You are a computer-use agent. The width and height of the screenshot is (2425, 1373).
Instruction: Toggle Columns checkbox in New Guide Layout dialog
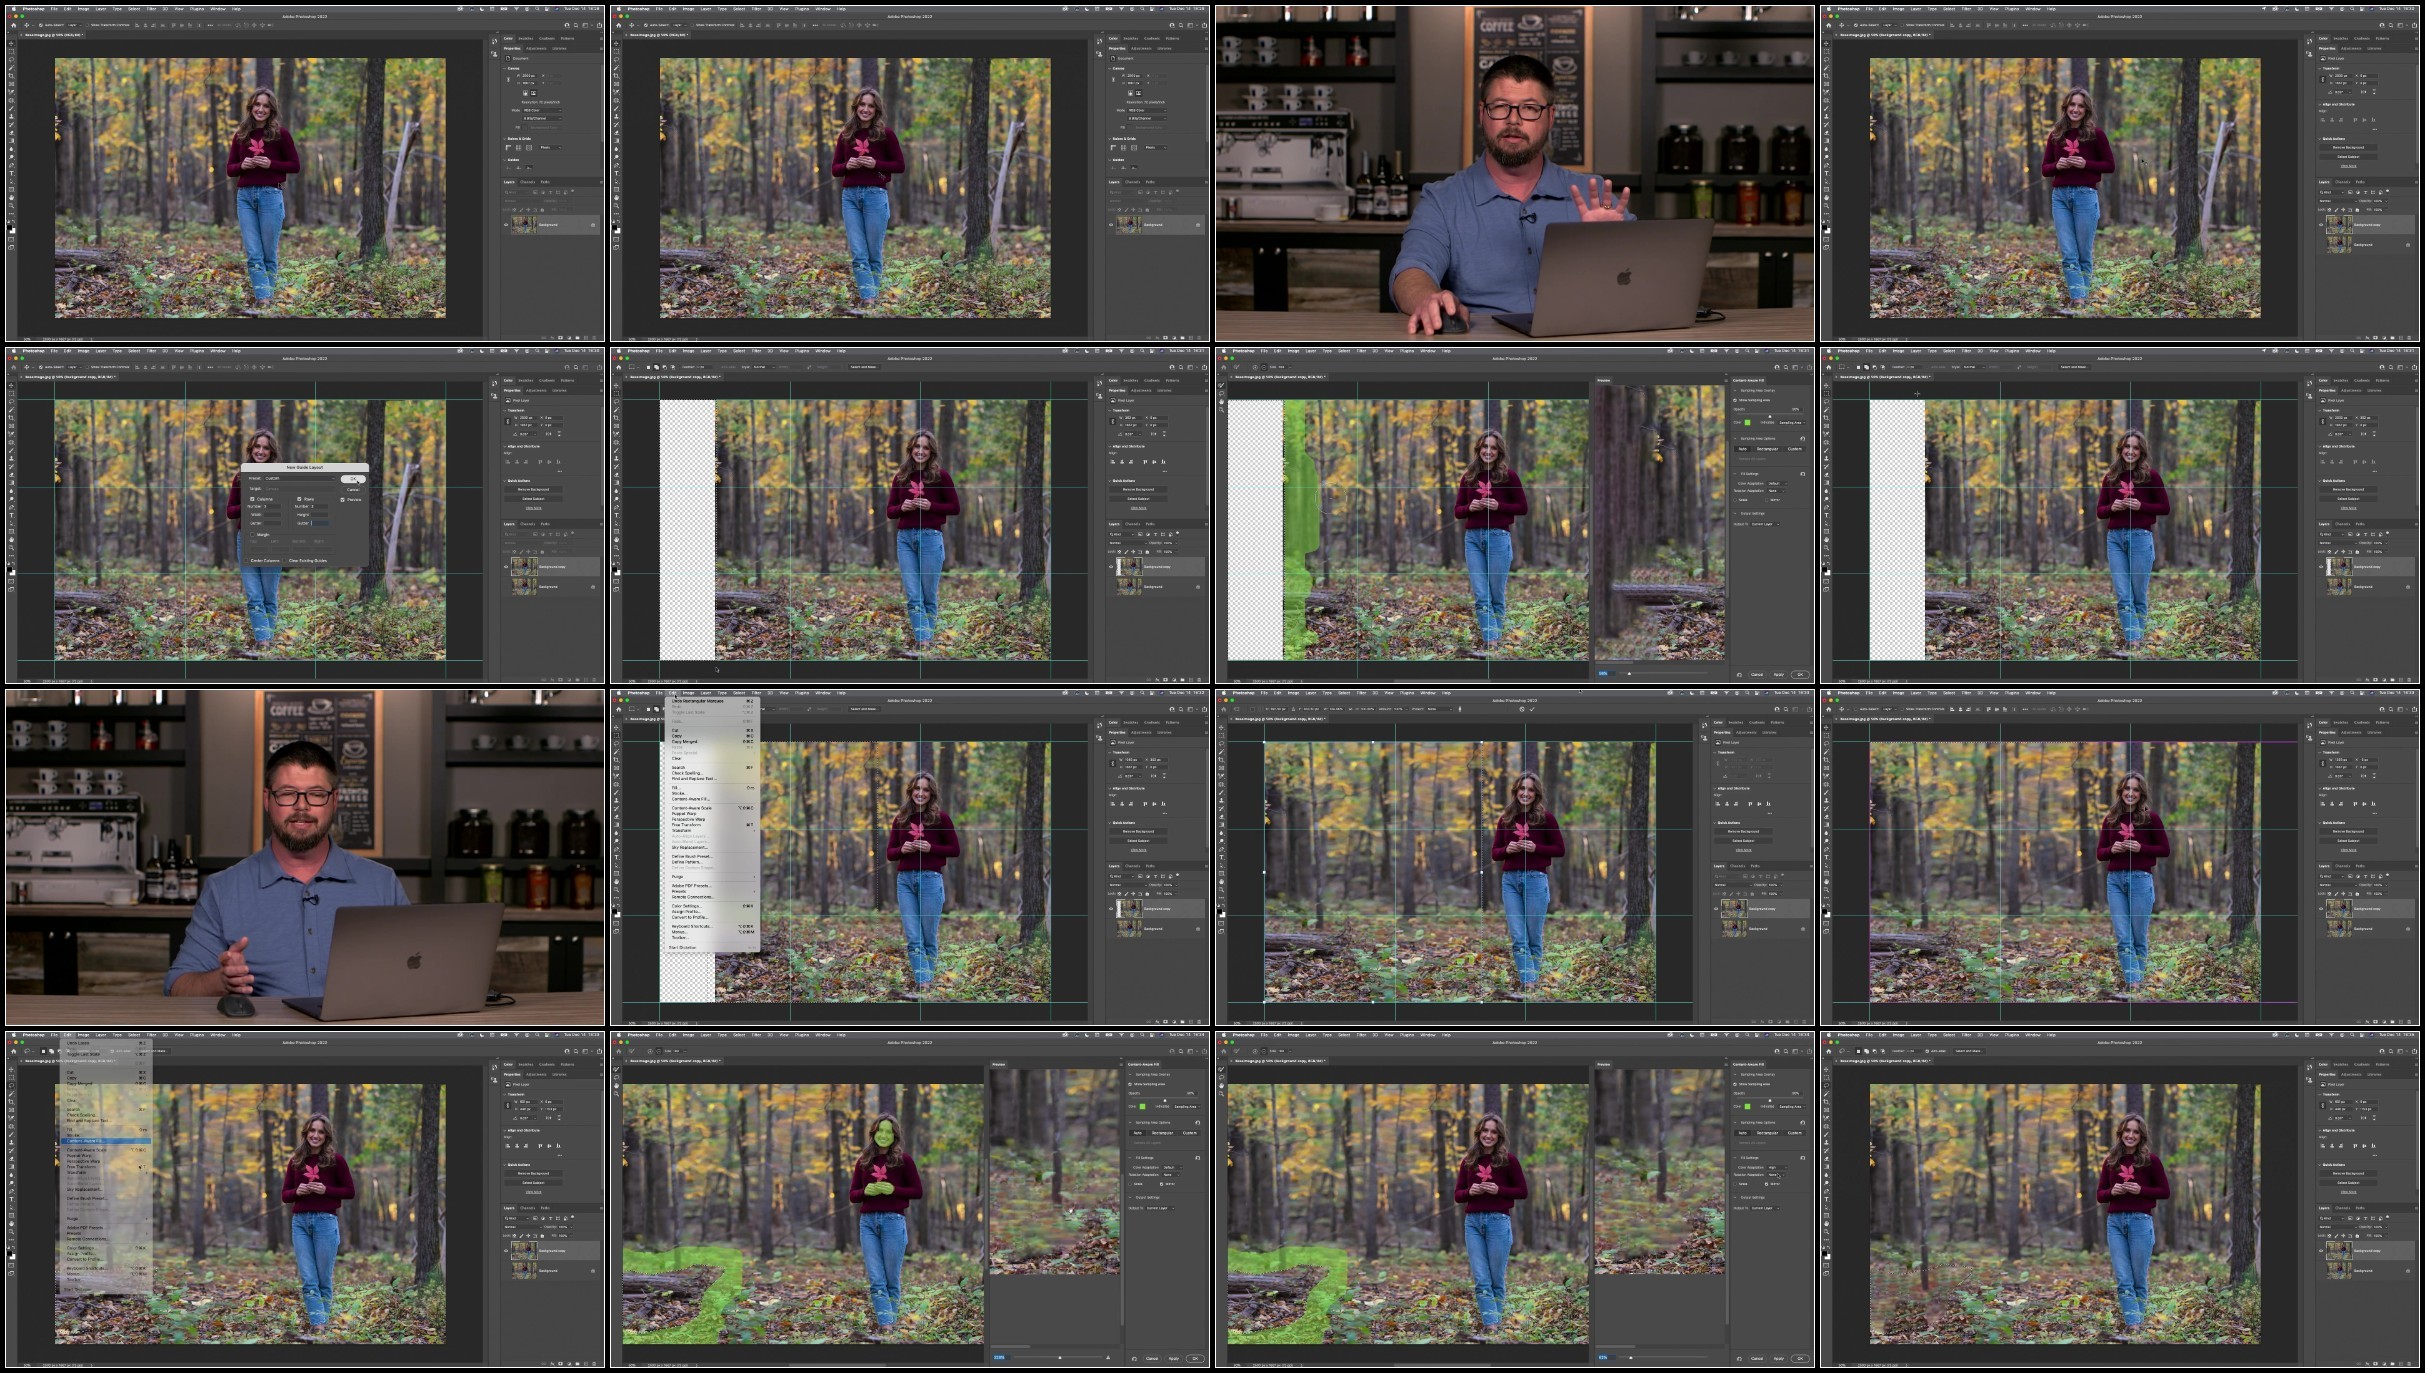pos(252,499)
